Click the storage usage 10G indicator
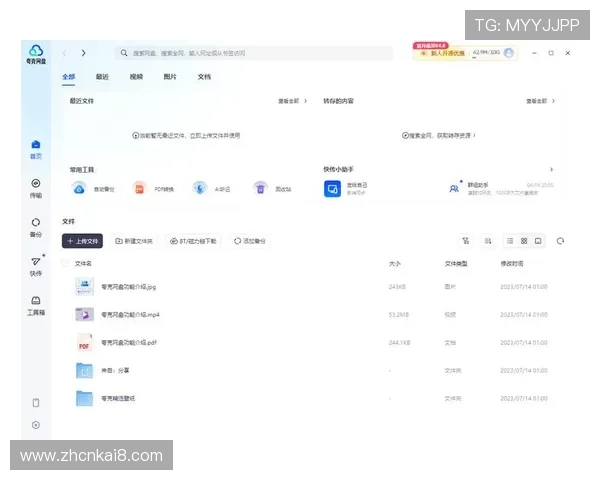This screenshot has height=480, width=600. pos(486,52)
